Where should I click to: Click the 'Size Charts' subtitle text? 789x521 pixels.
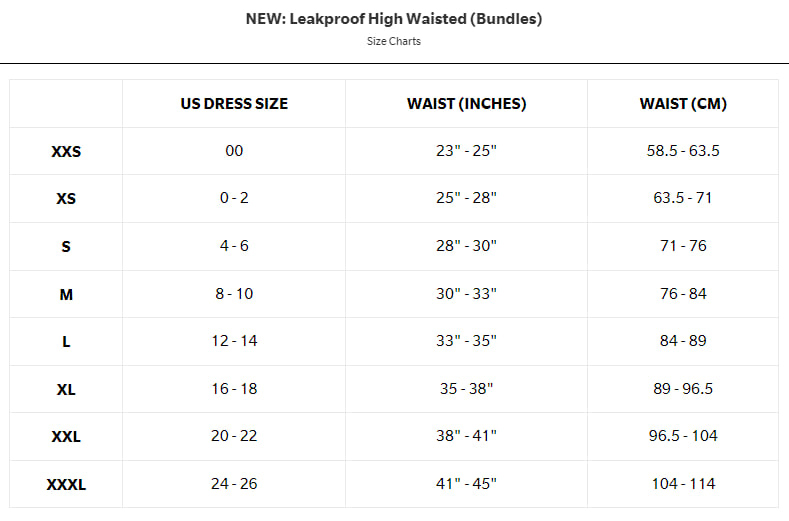394,42
